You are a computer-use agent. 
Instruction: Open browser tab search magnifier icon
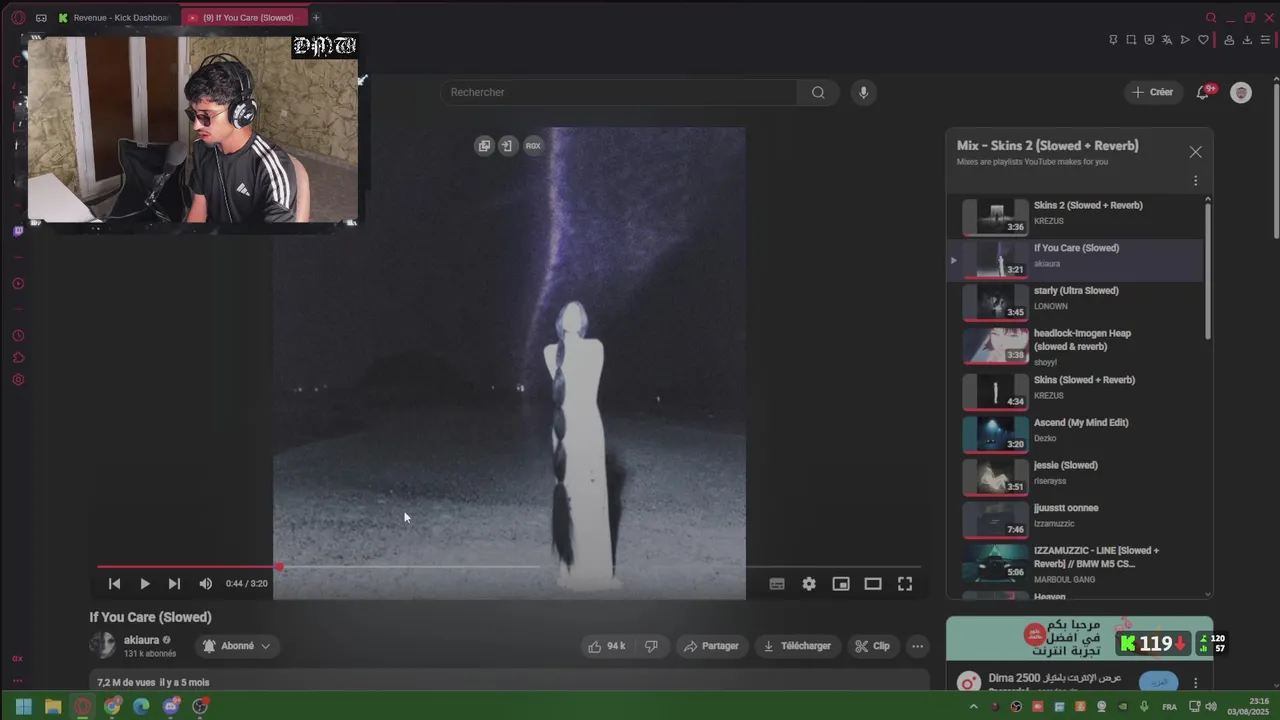(1211, 17)
